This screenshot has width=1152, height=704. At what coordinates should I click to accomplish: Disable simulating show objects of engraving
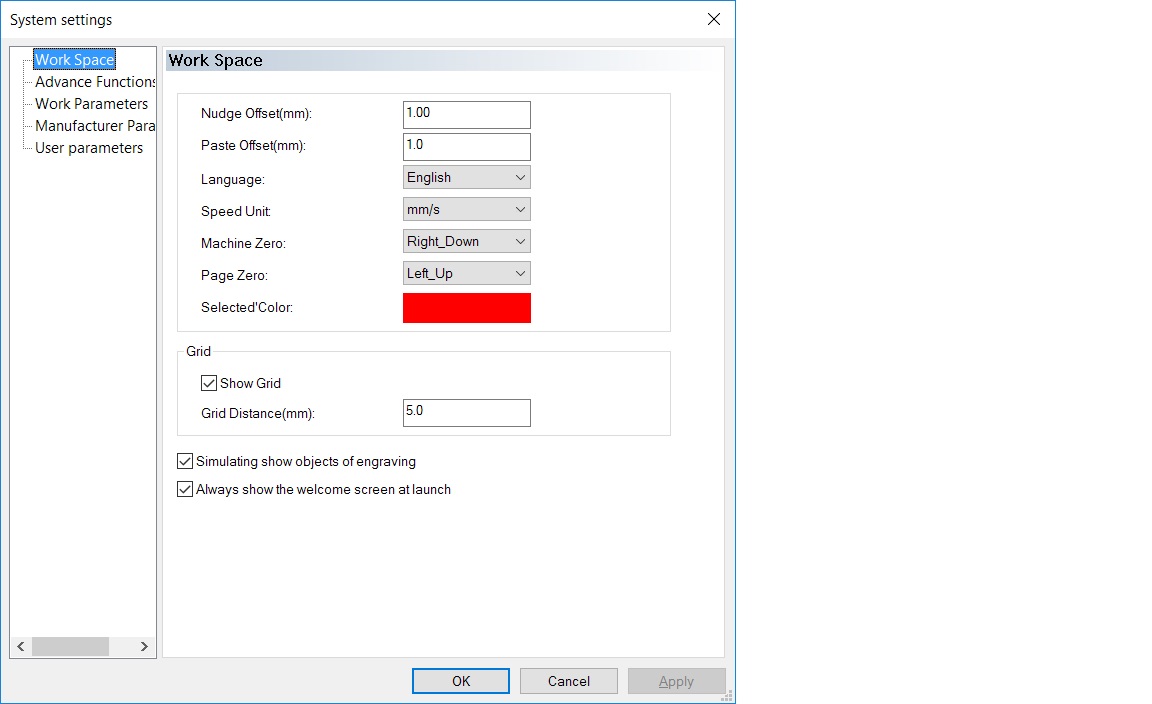click(185, 462)
